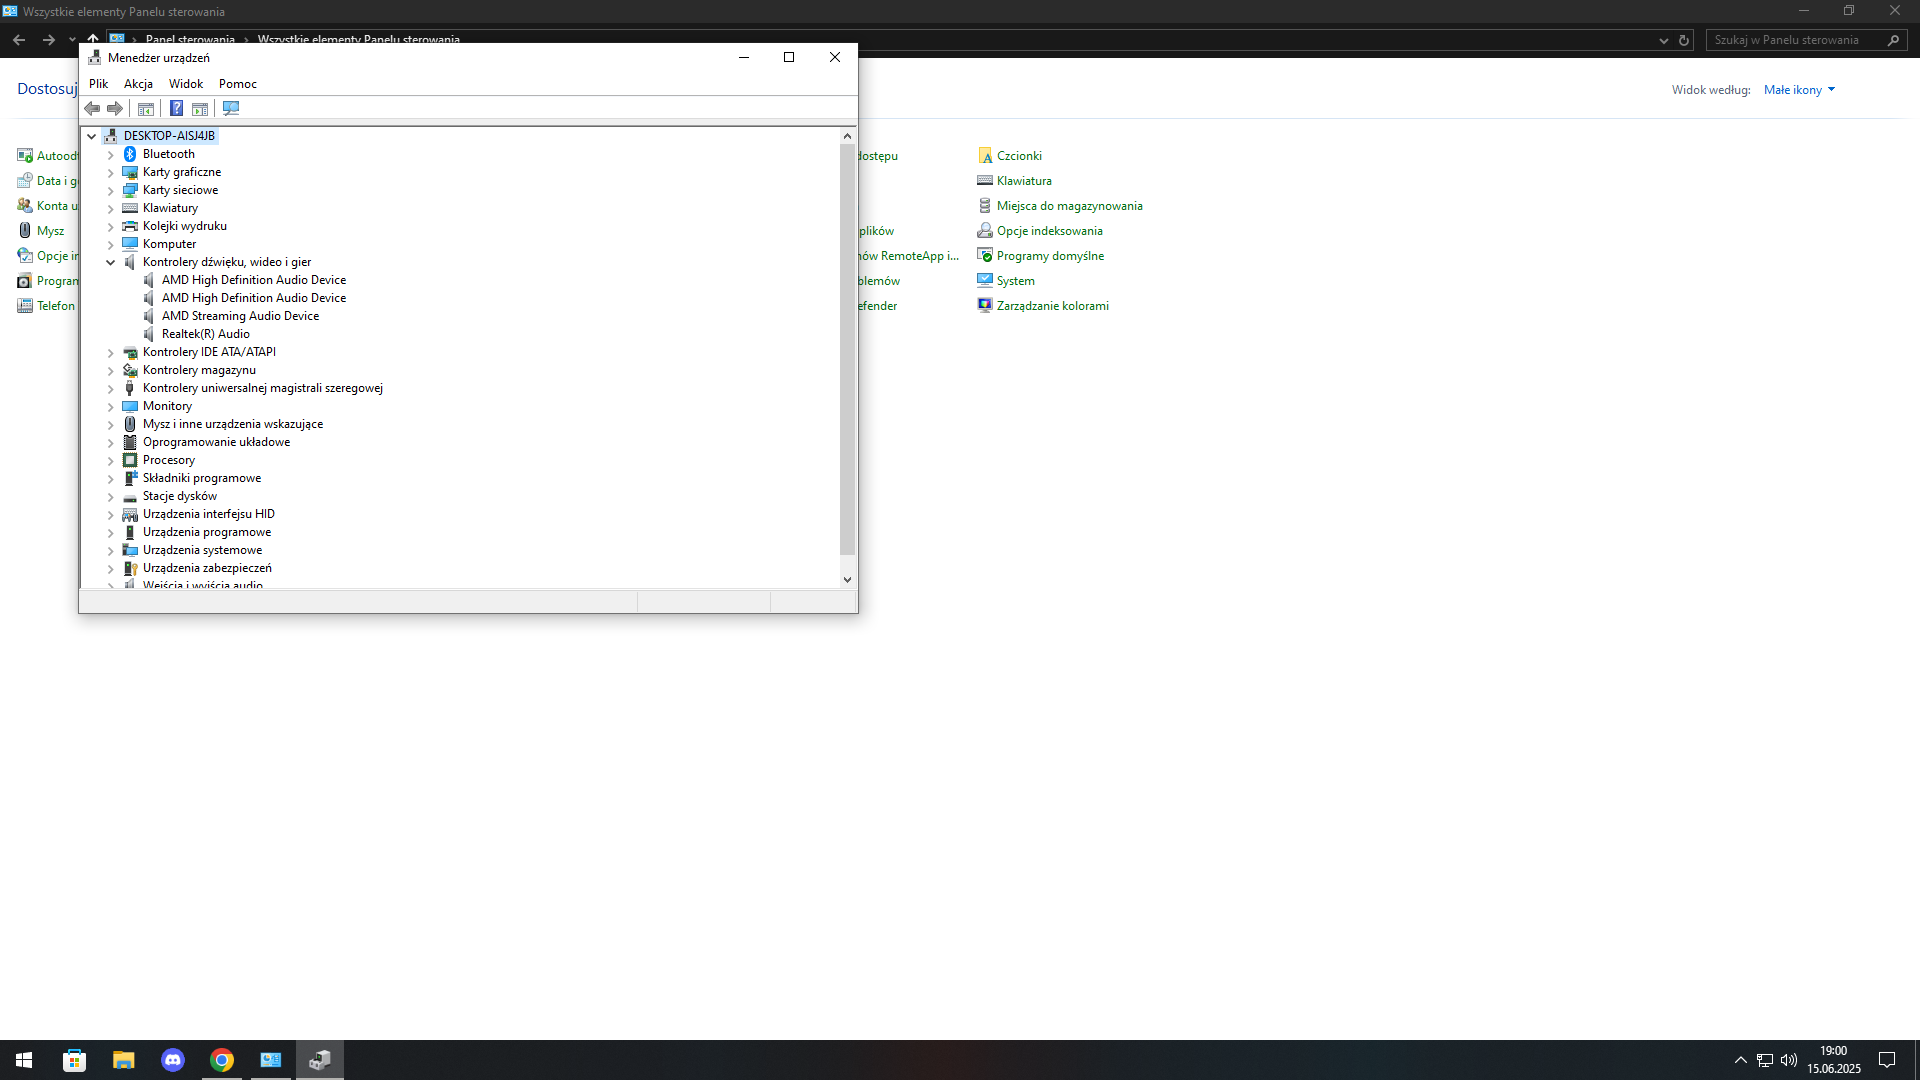Screen dimensions: 1920x1080
Task: Select Mysz i inne urządzenia wskazujące row
Action: click(233, 424)
